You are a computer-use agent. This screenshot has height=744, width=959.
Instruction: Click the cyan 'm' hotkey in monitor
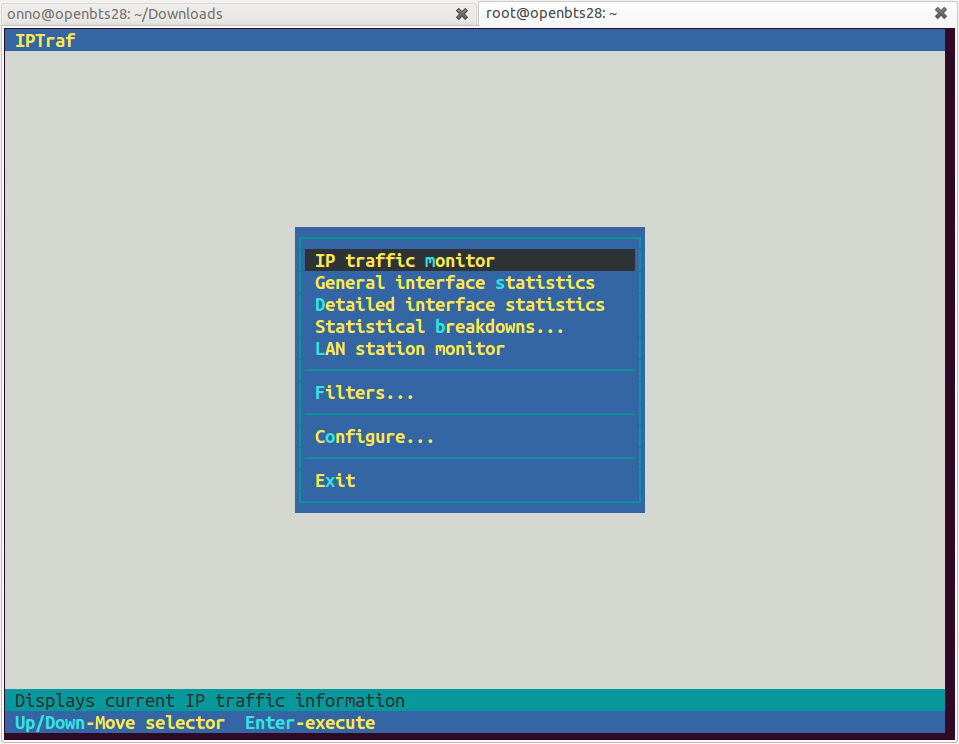point(430,261)
